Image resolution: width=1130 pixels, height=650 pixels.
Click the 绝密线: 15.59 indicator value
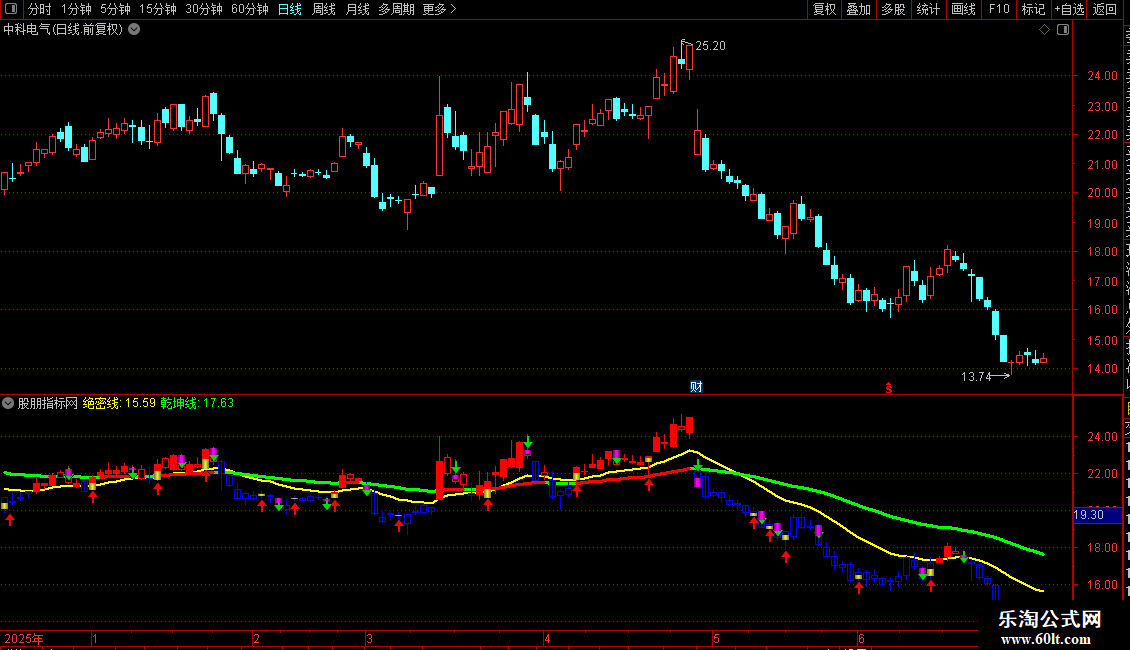(x=119, y=404)
